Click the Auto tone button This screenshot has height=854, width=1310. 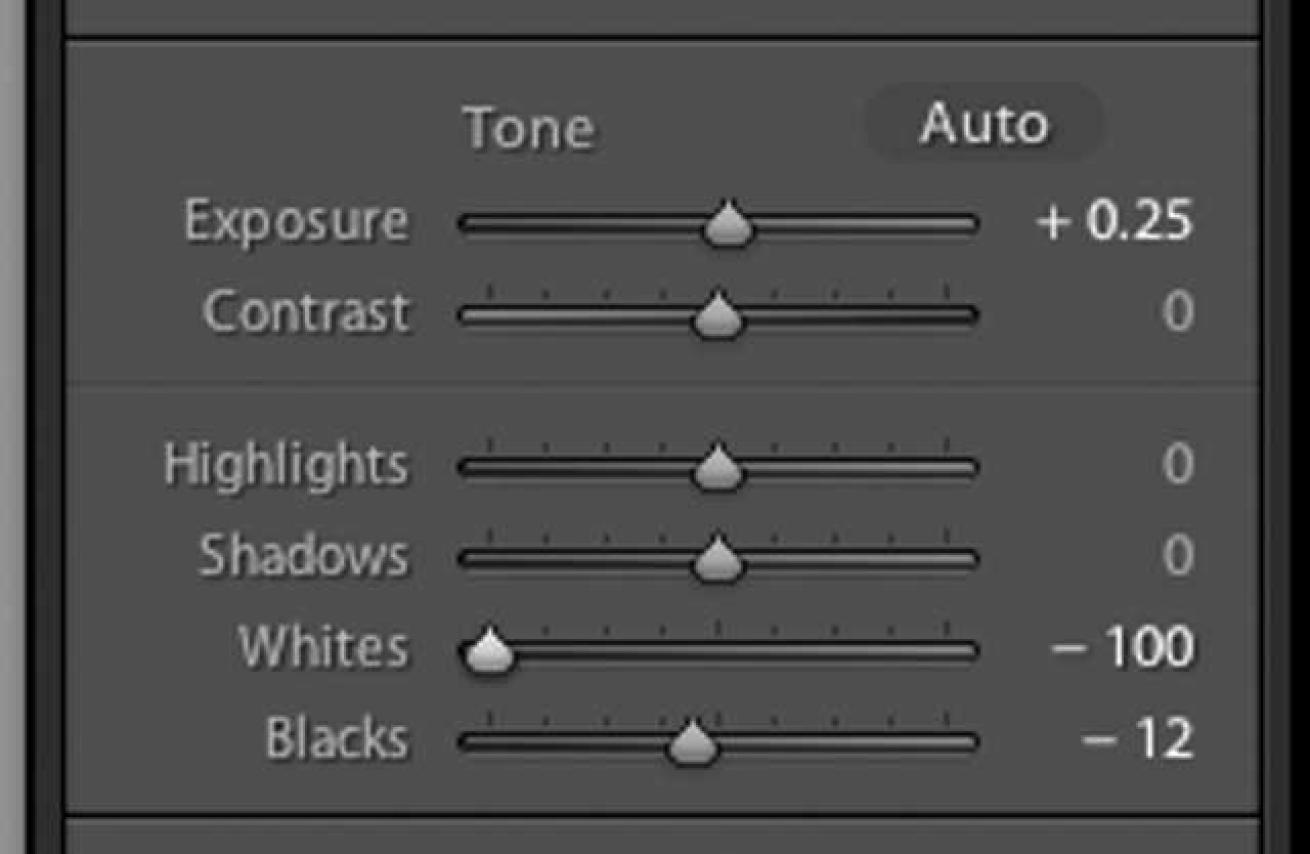click(984, 125)
